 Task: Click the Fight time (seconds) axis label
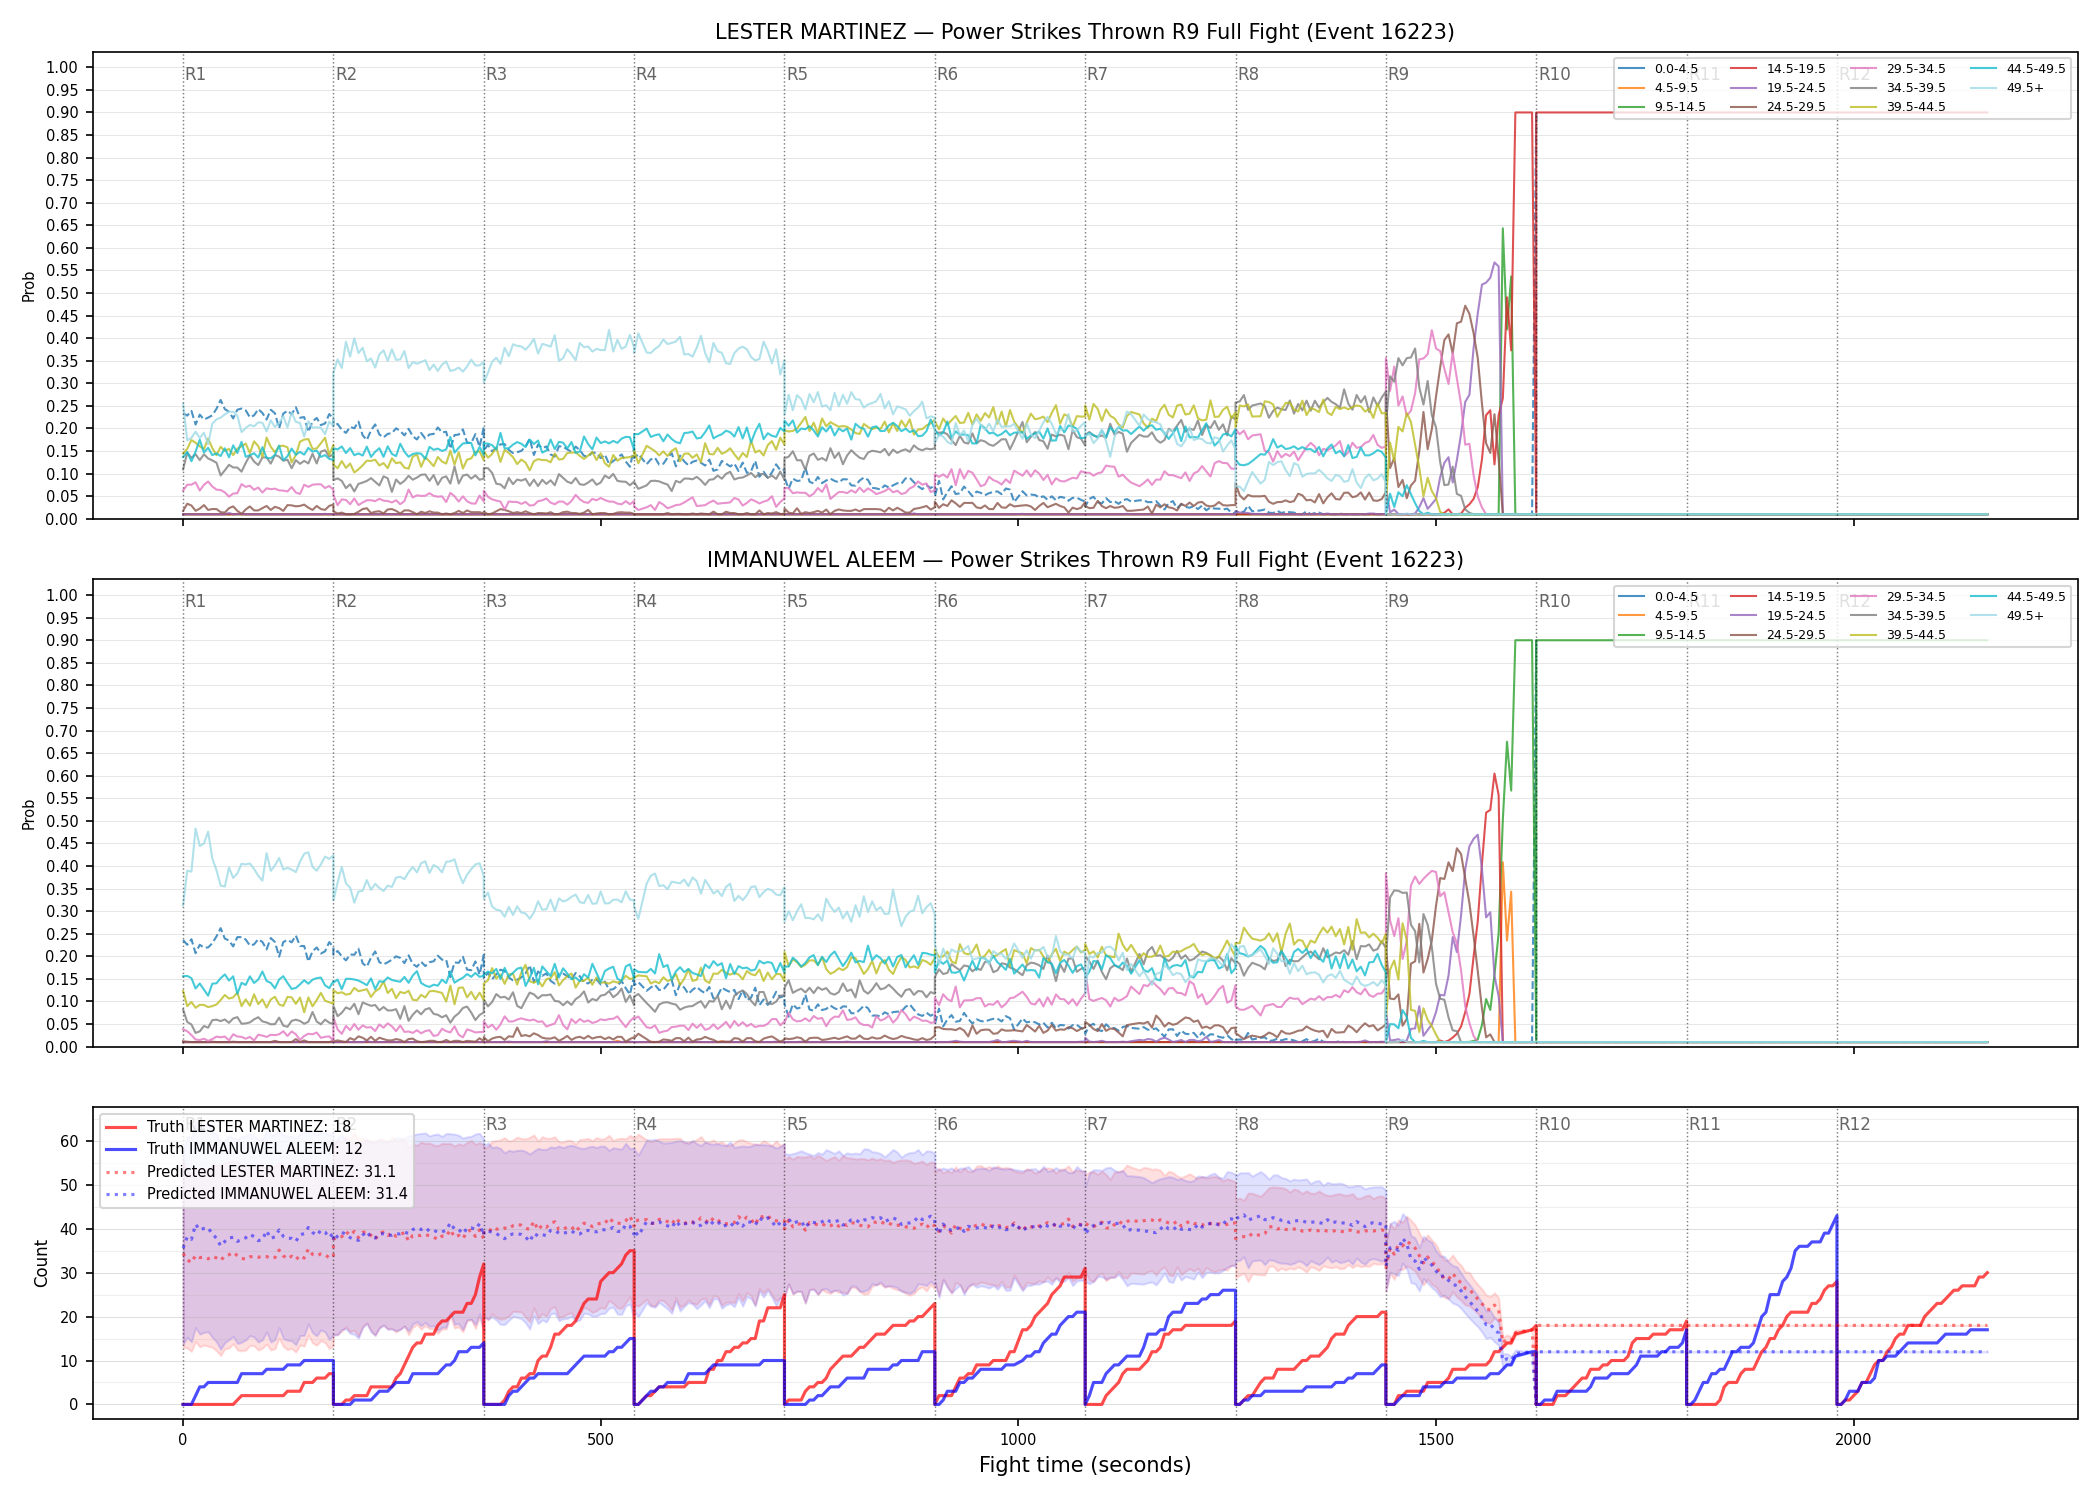1085,1465
